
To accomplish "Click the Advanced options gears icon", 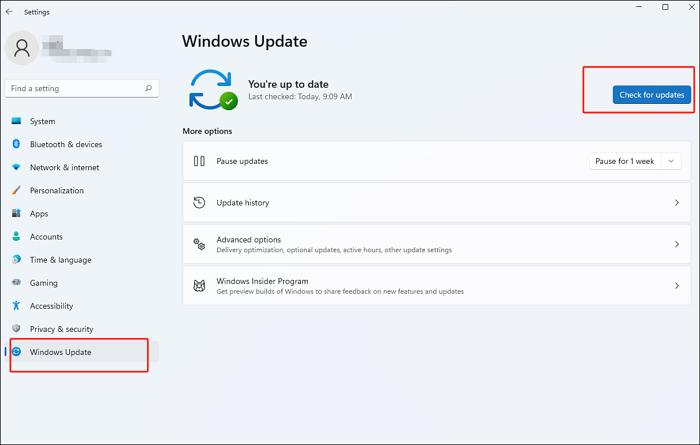I will (199, 244).
